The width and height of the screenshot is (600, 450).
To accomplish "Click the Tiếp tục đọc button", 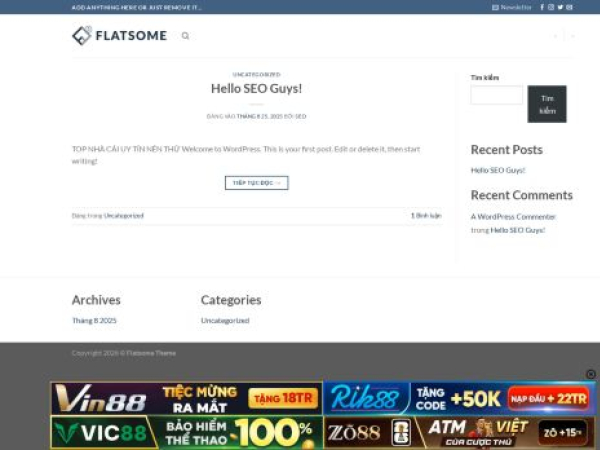I will click(x=256, y=183).
